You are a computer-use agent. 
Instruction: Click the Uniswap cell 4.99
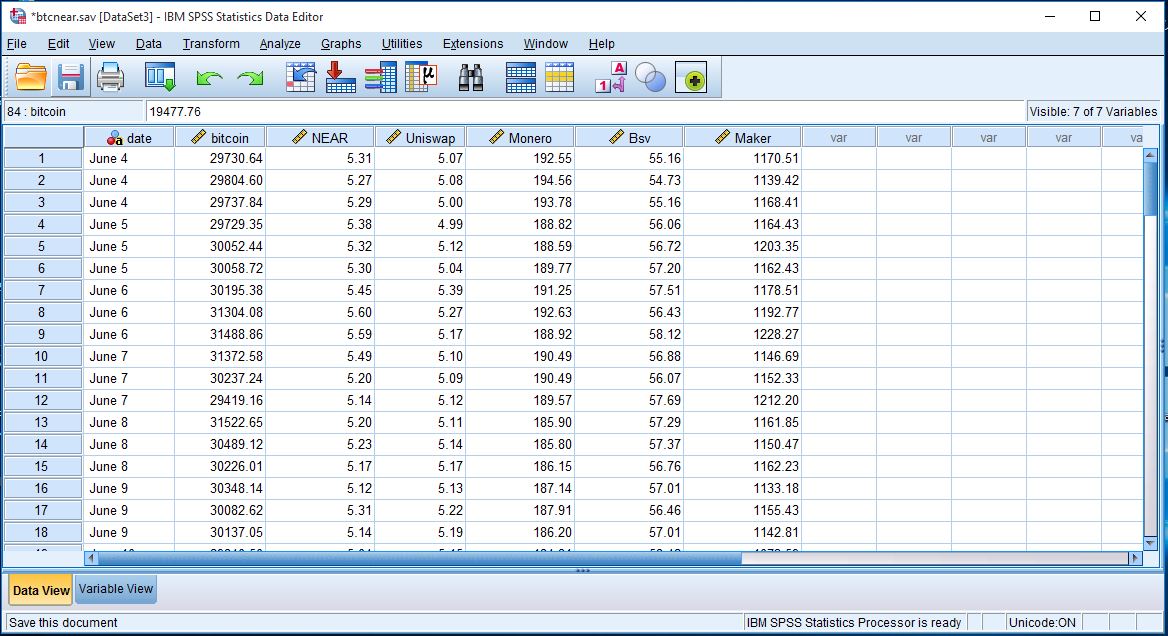coord(420,224)
